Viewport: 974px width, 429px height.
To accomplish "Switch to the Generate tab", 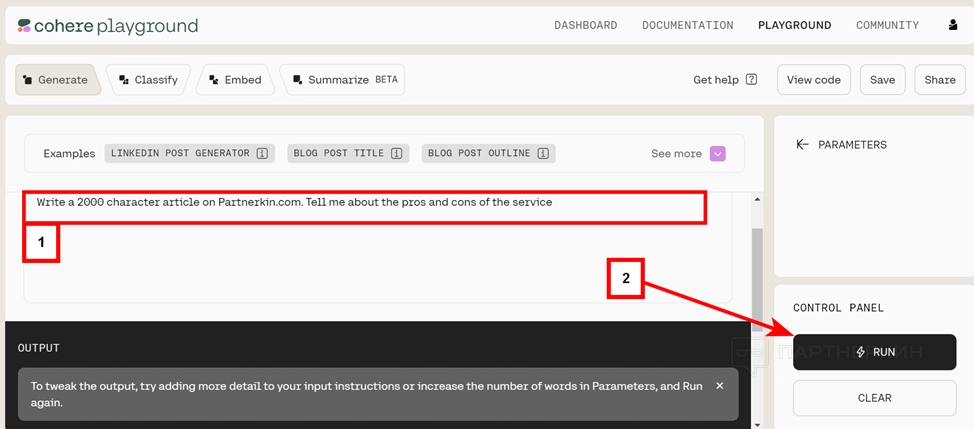I will pyautogui.click(x=57, y=79).
